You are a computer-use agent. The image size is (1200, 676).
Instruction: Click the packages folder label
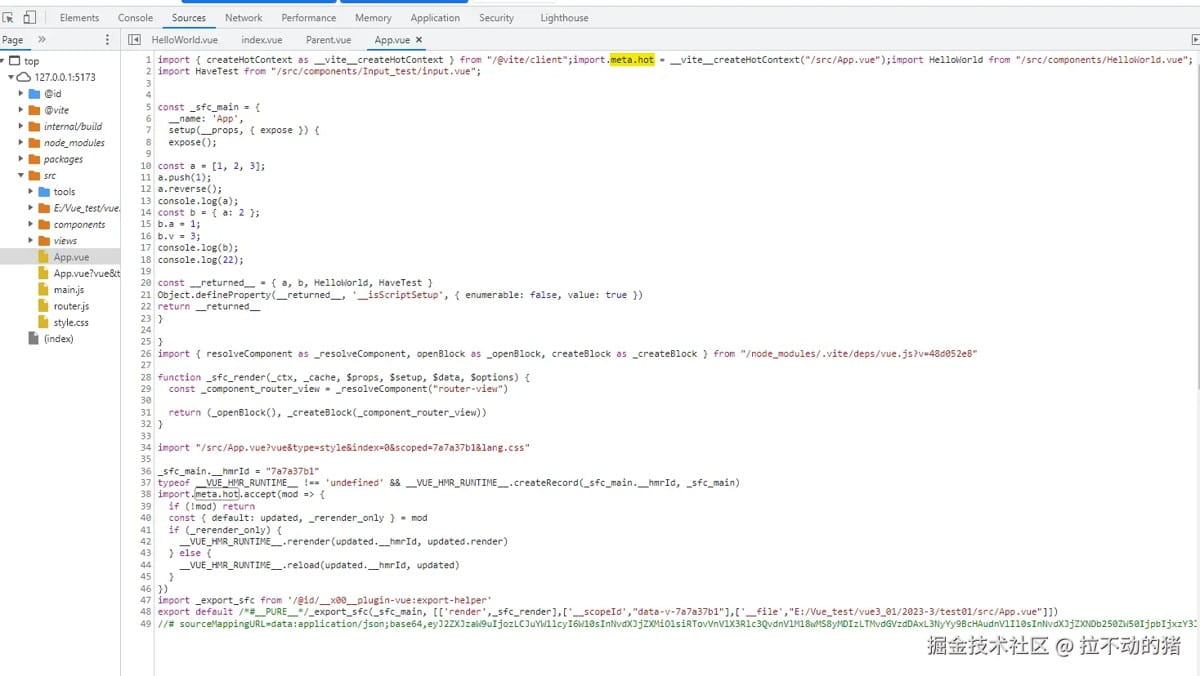[63, 159]
